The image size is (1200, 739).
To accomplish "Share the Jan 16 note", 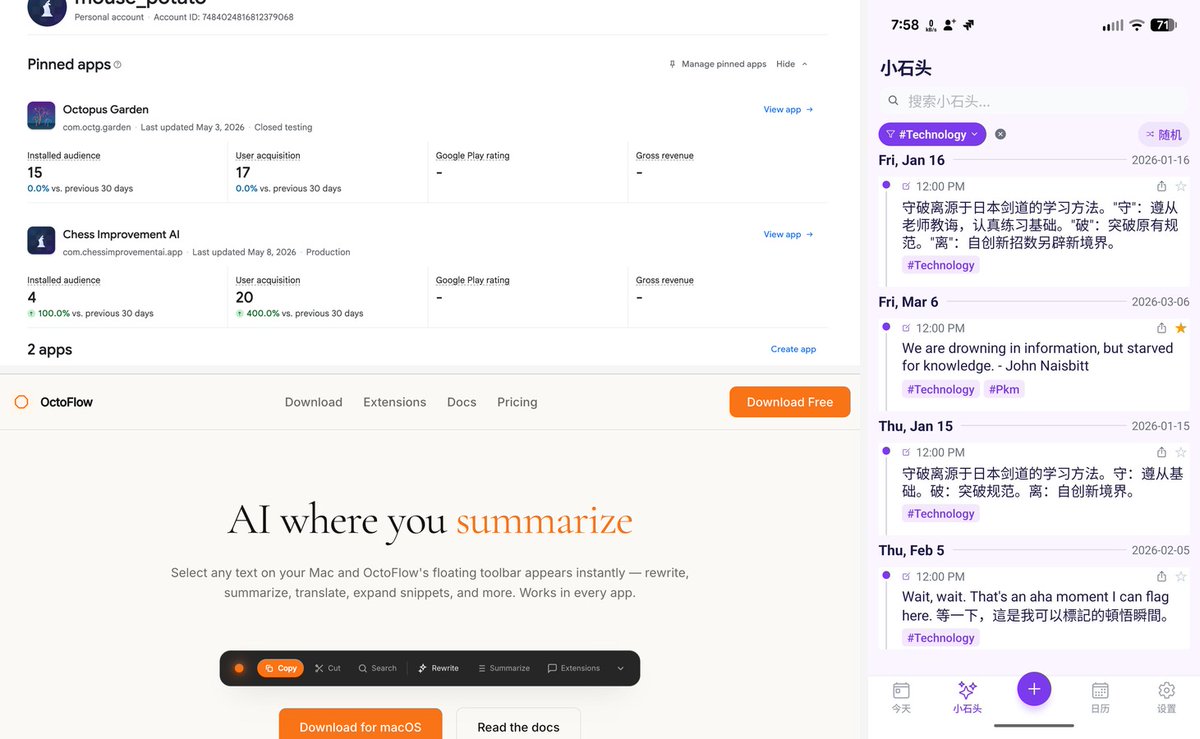I will point(1161,186).
